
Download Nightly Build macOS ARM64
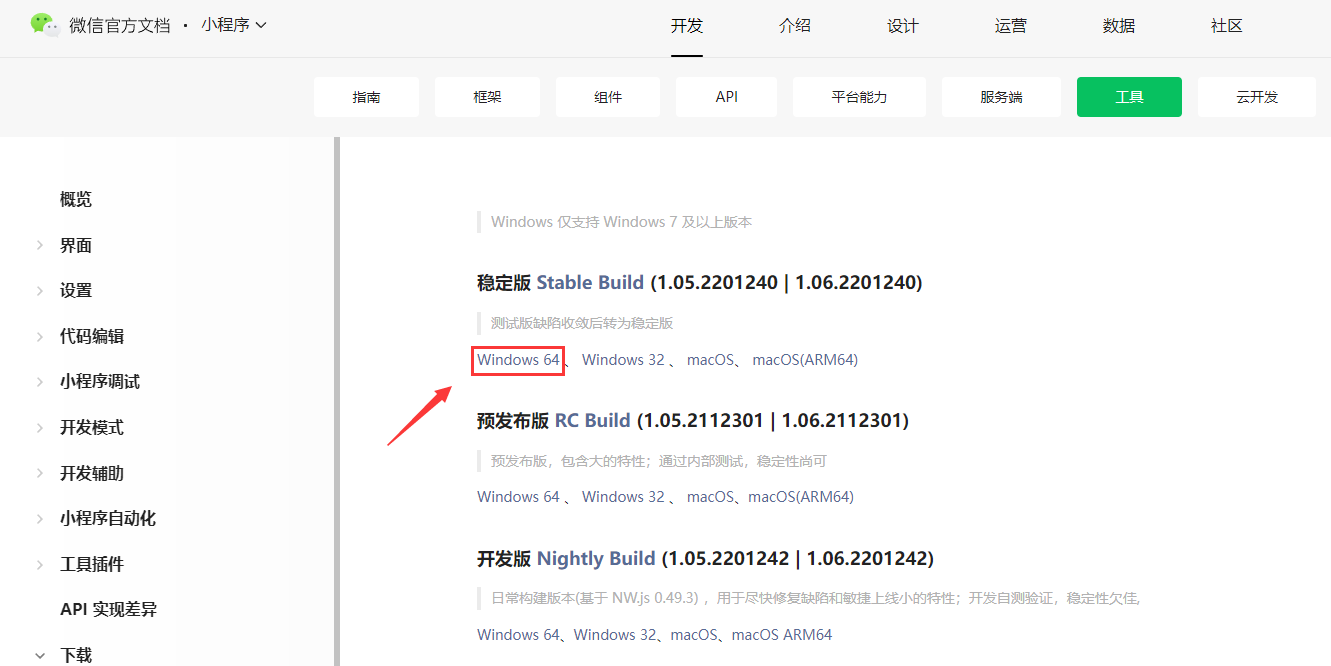pos(782,634)
